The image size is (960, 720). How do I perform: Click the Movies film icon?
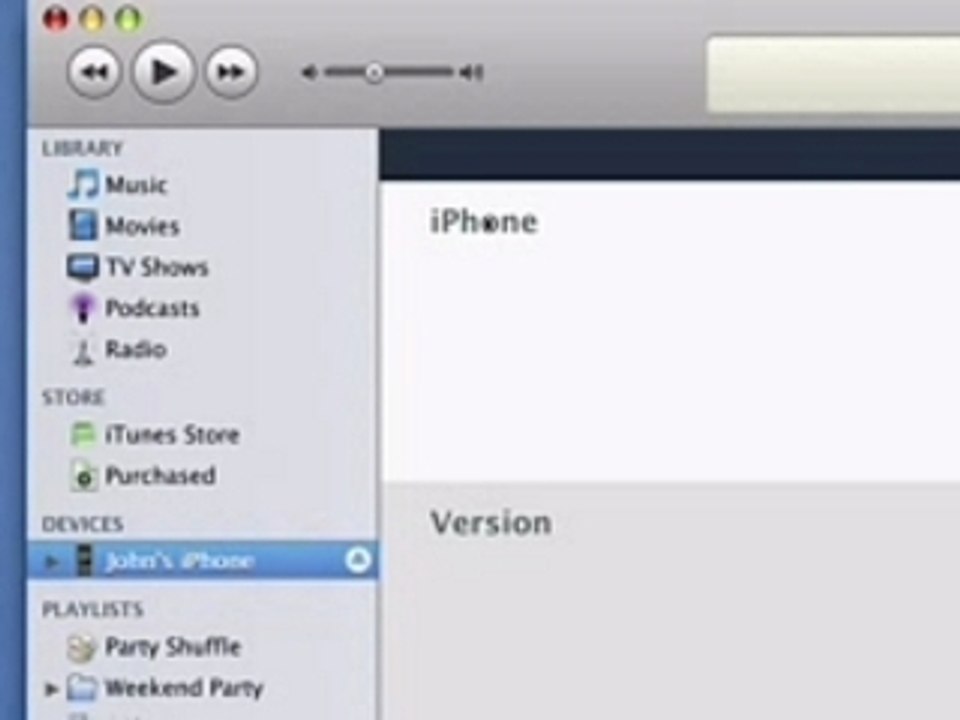tap(83, 225)
